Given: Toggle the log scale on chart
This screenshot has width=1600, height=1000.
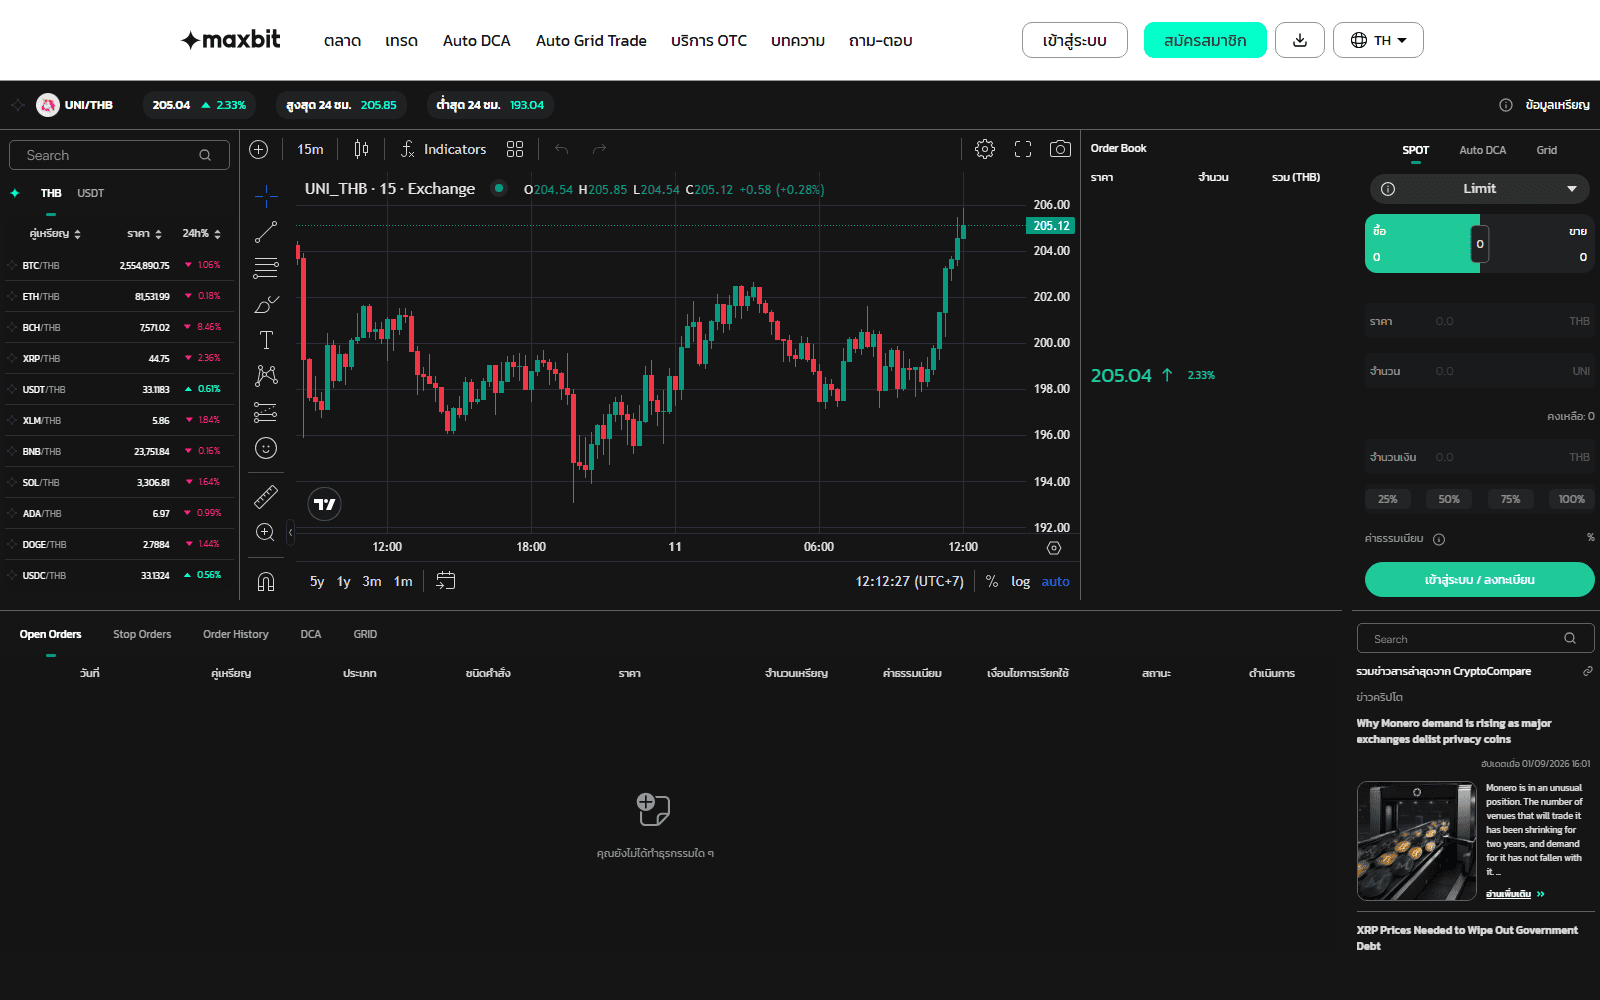Looking at the screenshot, I should (1020, 581).
